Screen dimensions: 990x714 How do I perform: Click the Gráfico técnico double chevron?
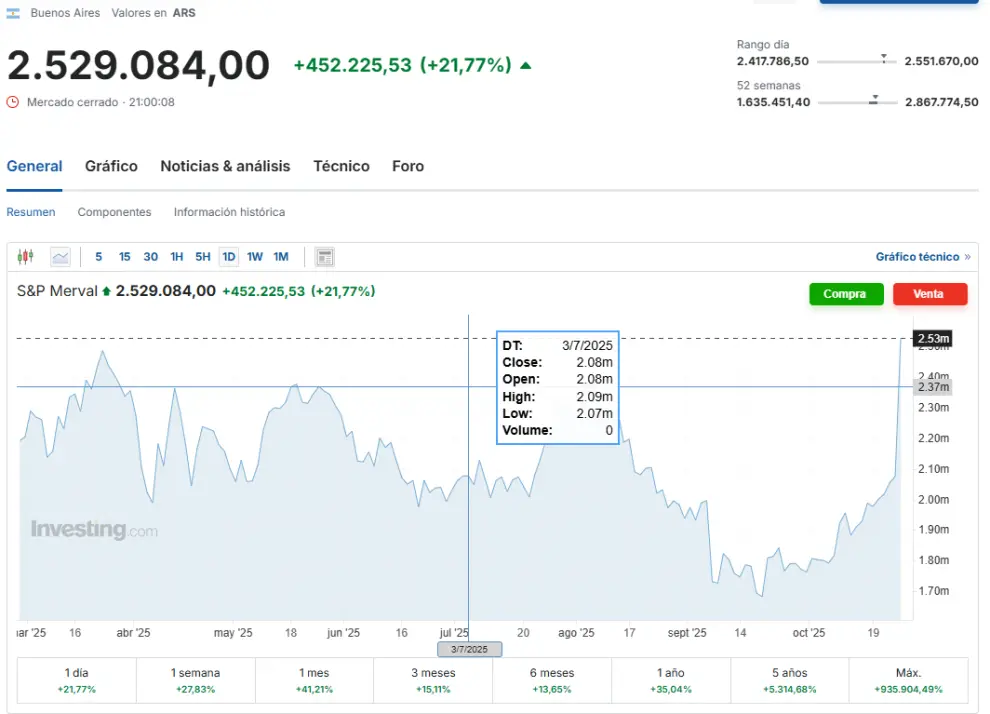(968, 257)
